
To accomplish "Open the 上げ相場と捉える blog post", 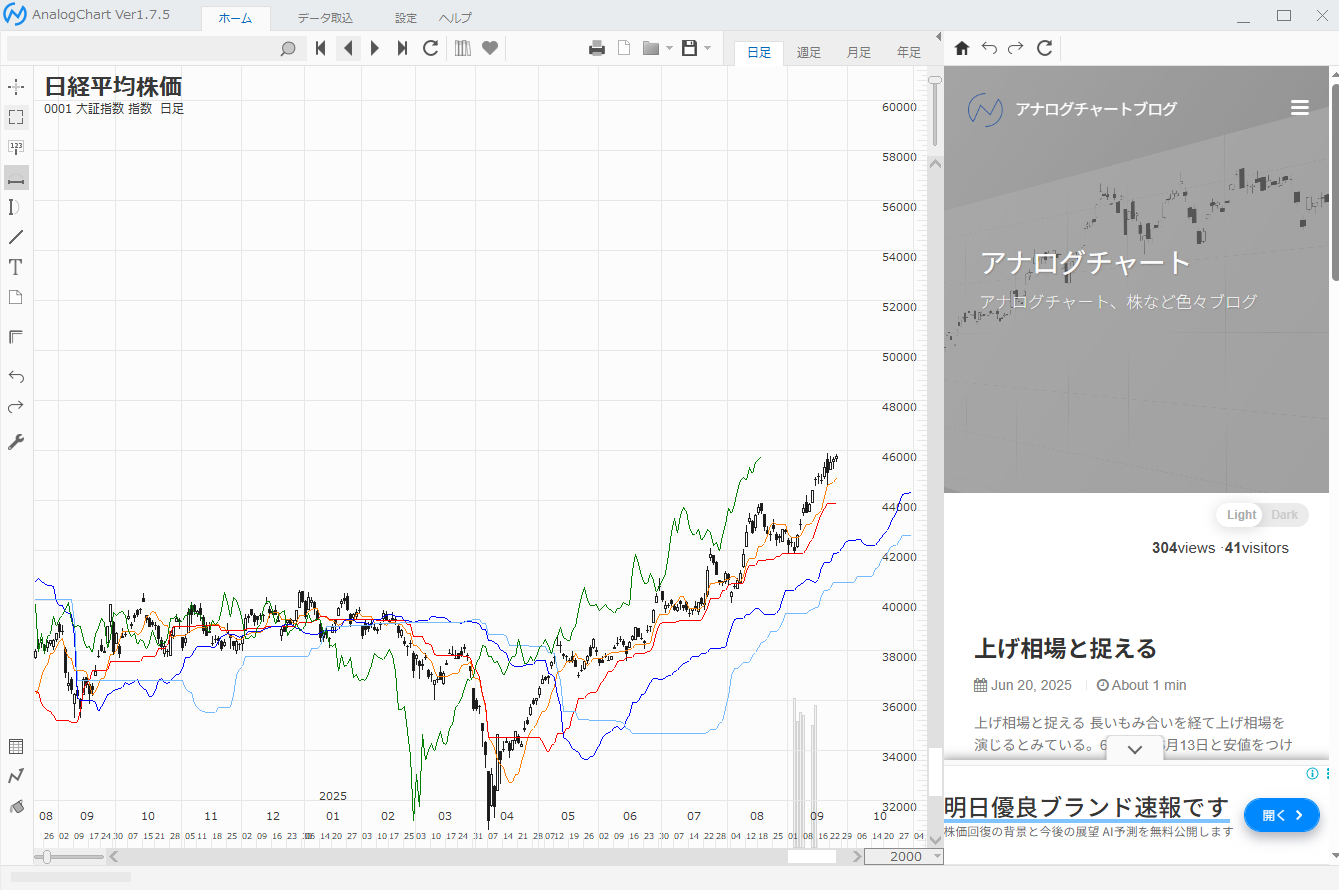I will pos(1065,648).
